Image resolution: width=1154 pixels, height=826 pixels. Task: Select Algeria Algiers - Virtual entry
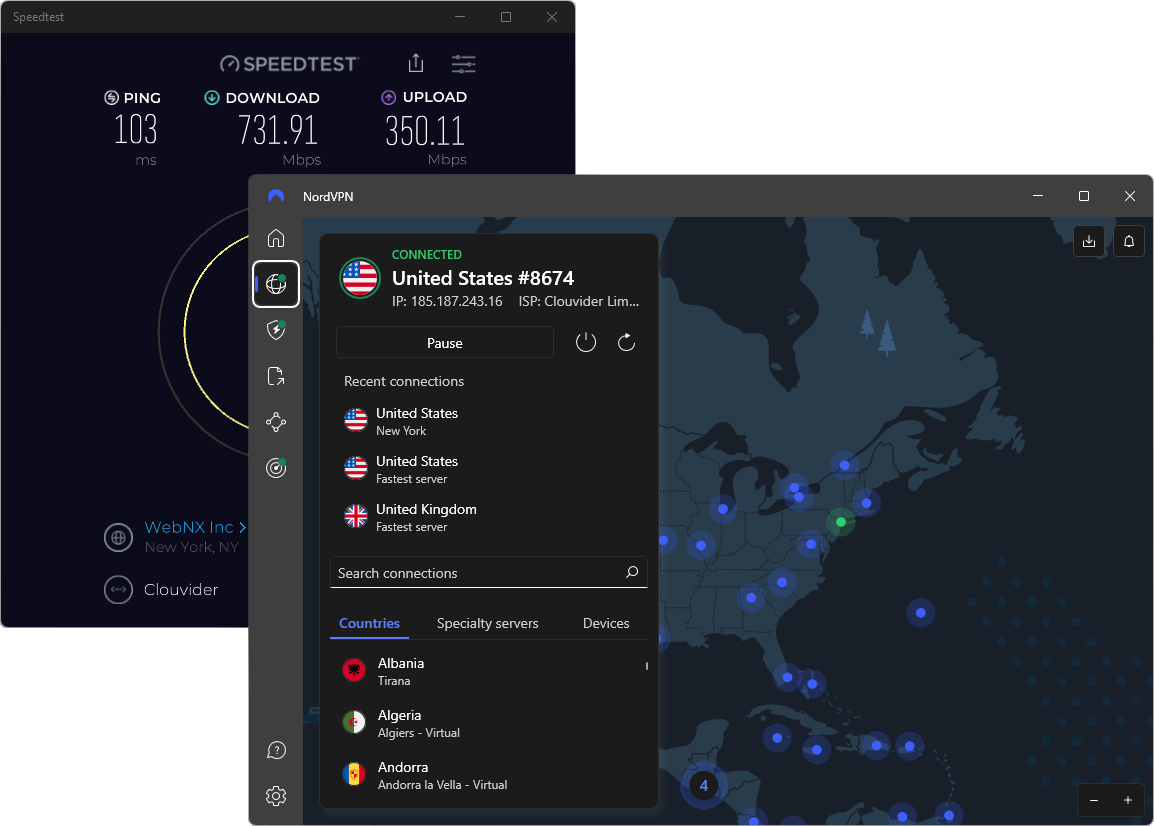pos(489,723)
